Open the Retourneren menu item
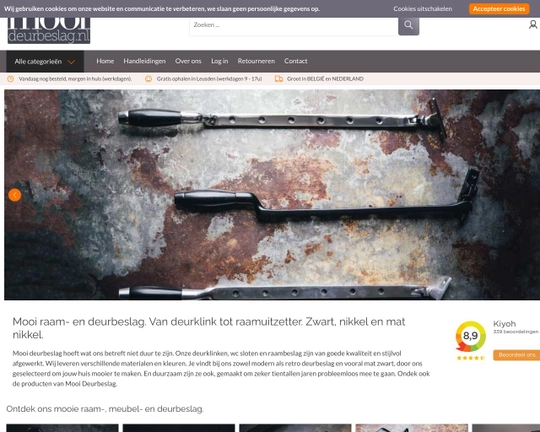This screenshot has width=540, height=432. 256,61
